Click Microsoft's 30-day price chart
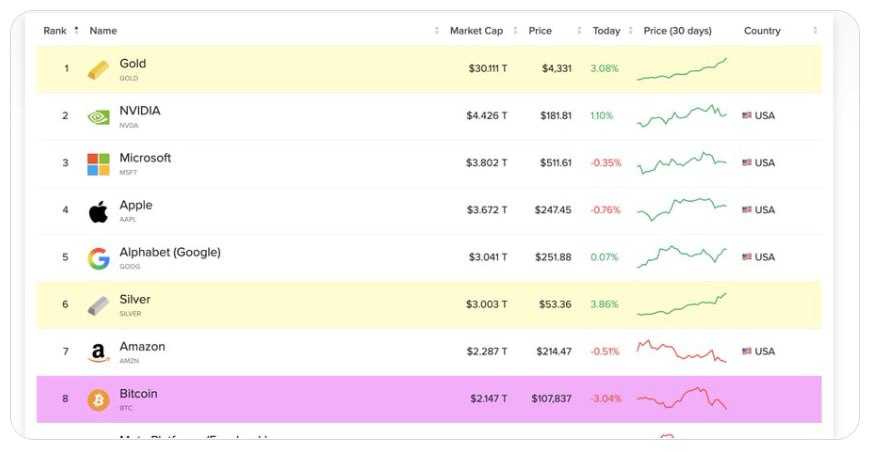This screenshot has width=876, height=452. click(682, 163)
